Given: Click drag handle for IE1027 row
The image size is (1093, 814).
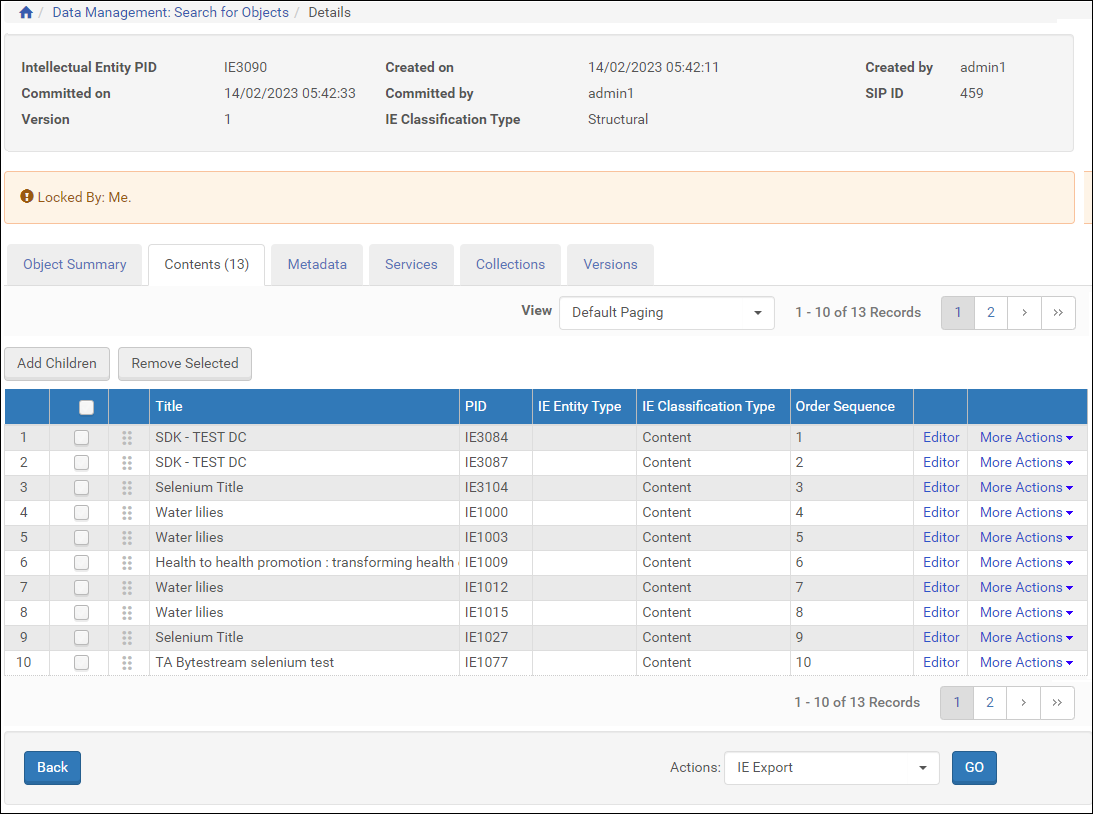Looking at the screenshot, I should pos(127,638).
